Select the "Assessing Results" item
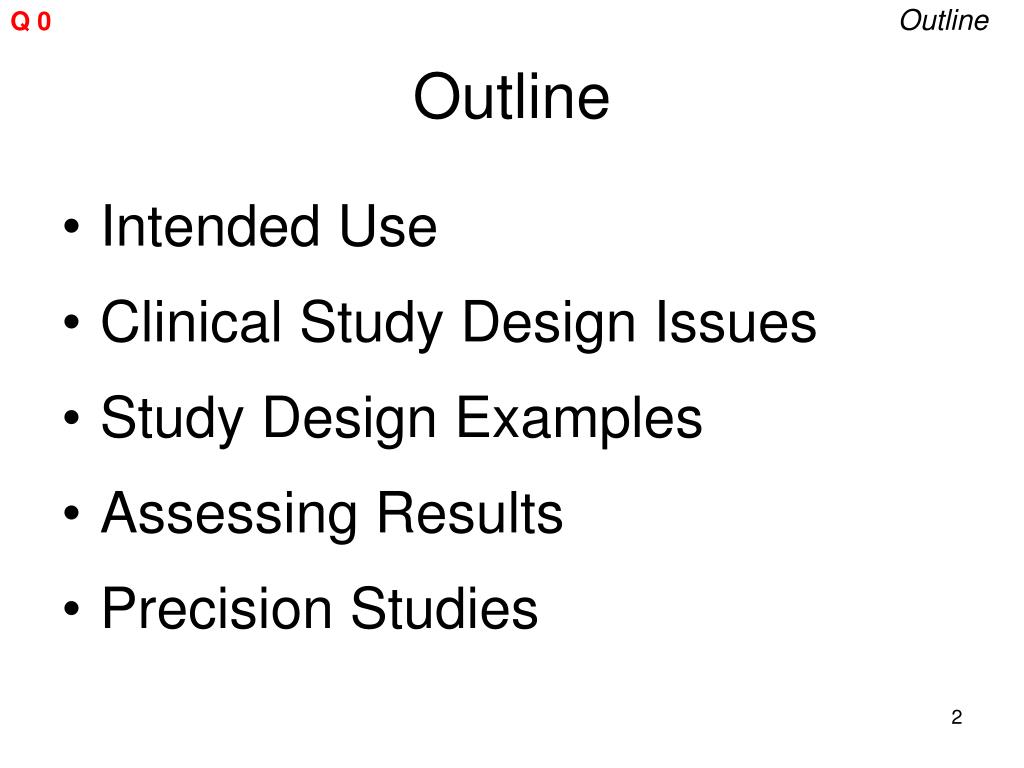 point(332,514)
